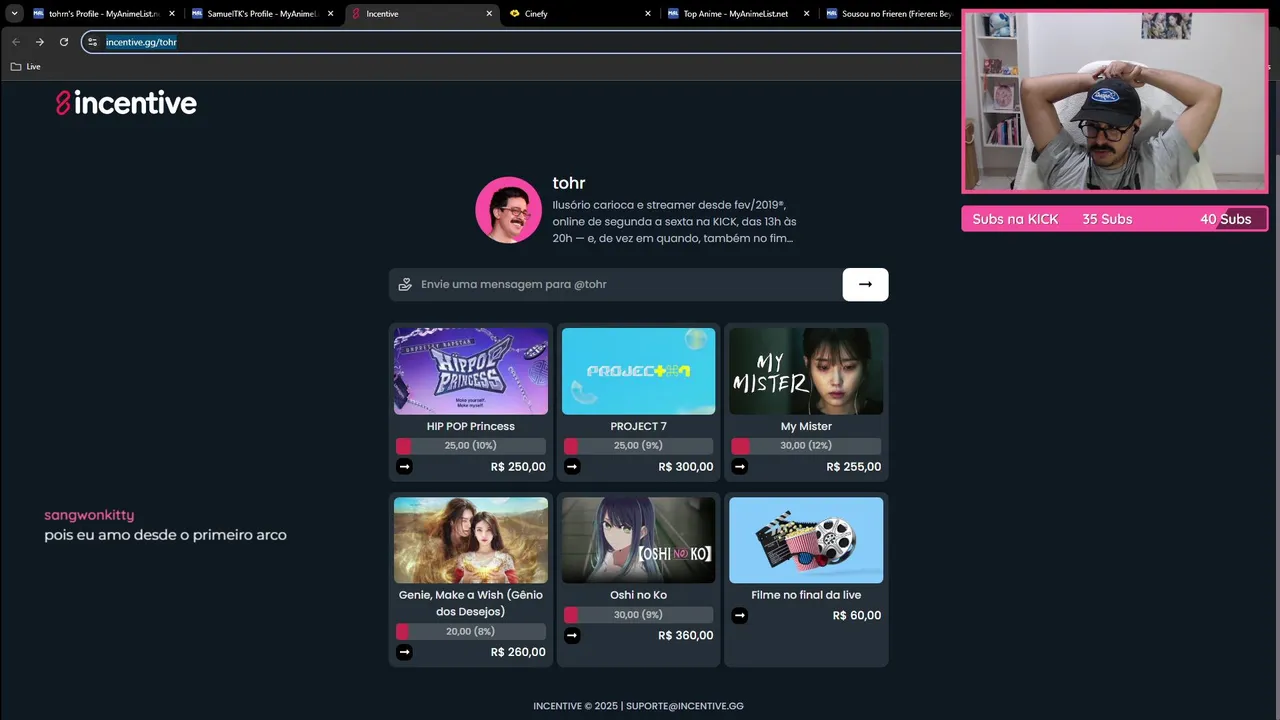Click HIP POP Princess progress bar

click(471, 446)
